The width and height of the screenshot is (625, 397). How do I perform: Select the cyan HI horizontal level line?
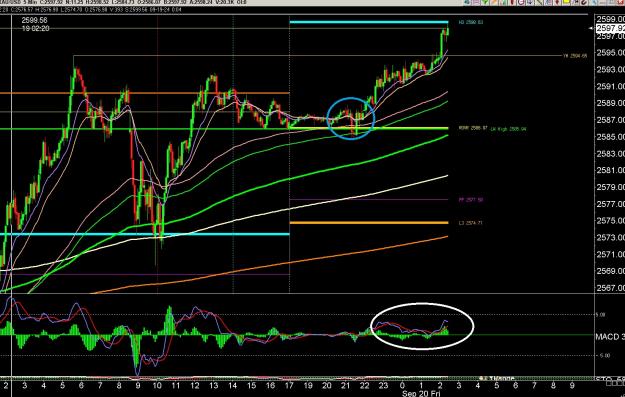point(369,22)
